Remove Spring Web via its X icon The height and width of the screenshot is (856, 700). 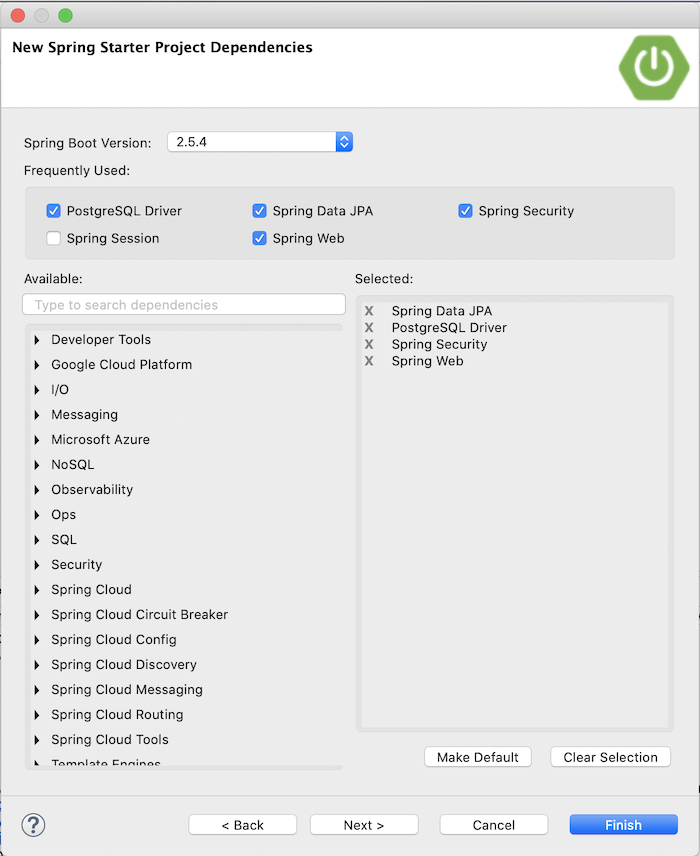click(369, 361)
